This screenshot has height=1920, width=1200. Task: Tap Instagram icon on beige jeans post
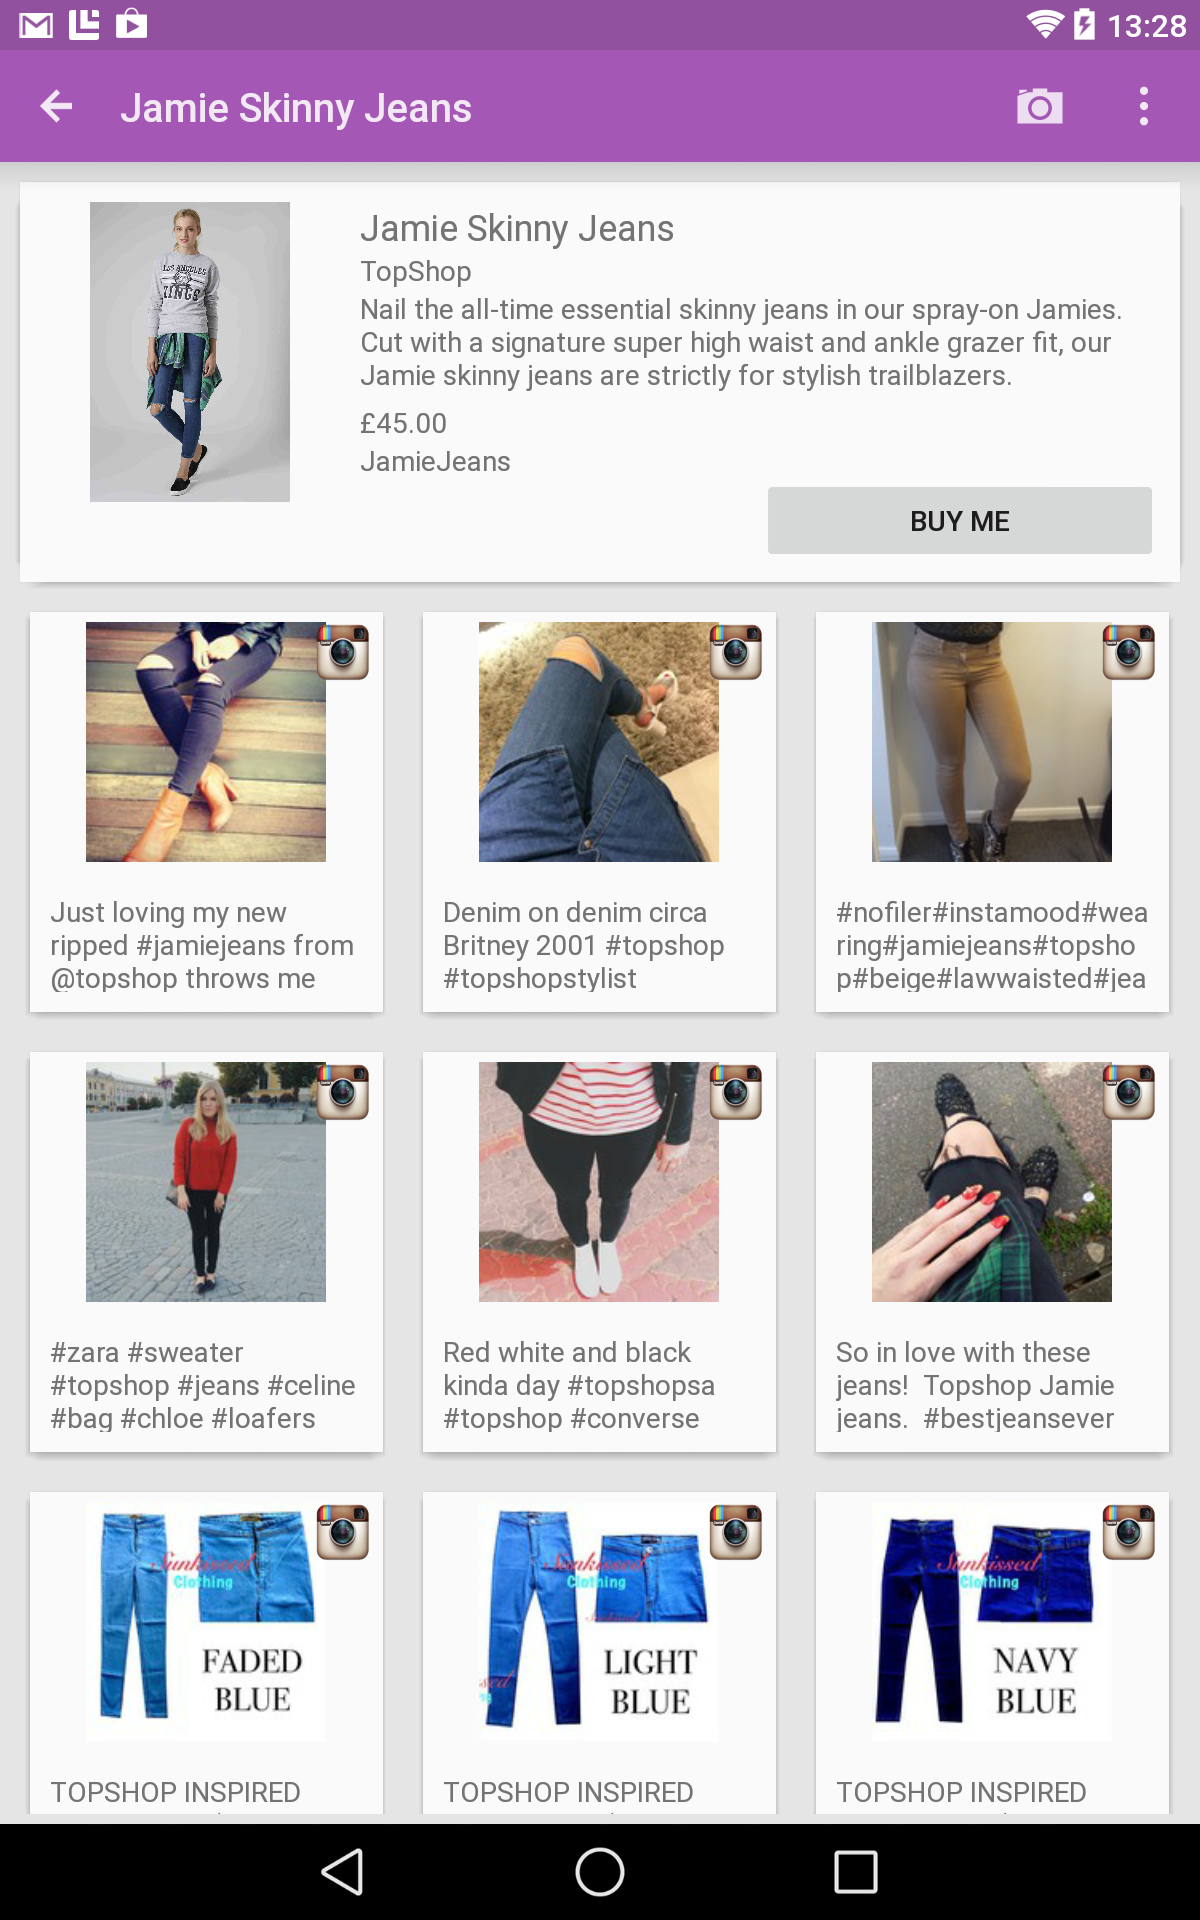pyautogui.click(x=1129, y=652)
